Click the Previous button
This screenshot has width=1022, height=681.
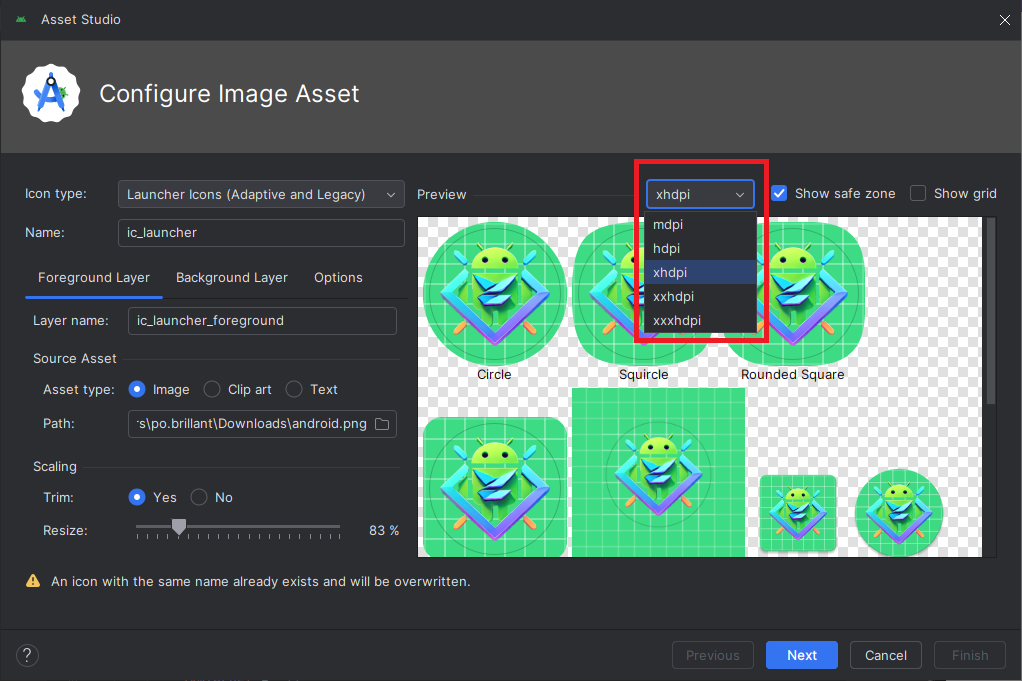(712, 655)
